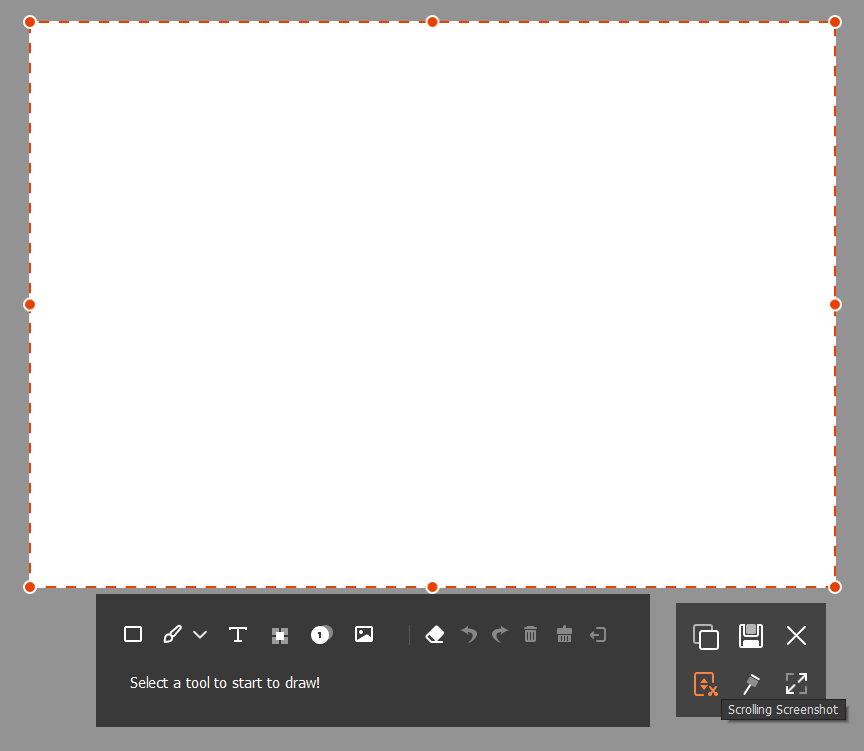Click the bottom-left selection corner handle
Viewport: 864px width, 751px height.
pos(30,587)
